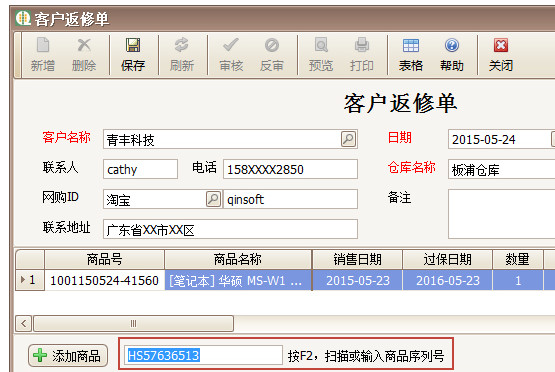This screenshot has width=555, height=372.
Task: Click the 审核 (Approve) checkmark icon
Action: point(231,45)
